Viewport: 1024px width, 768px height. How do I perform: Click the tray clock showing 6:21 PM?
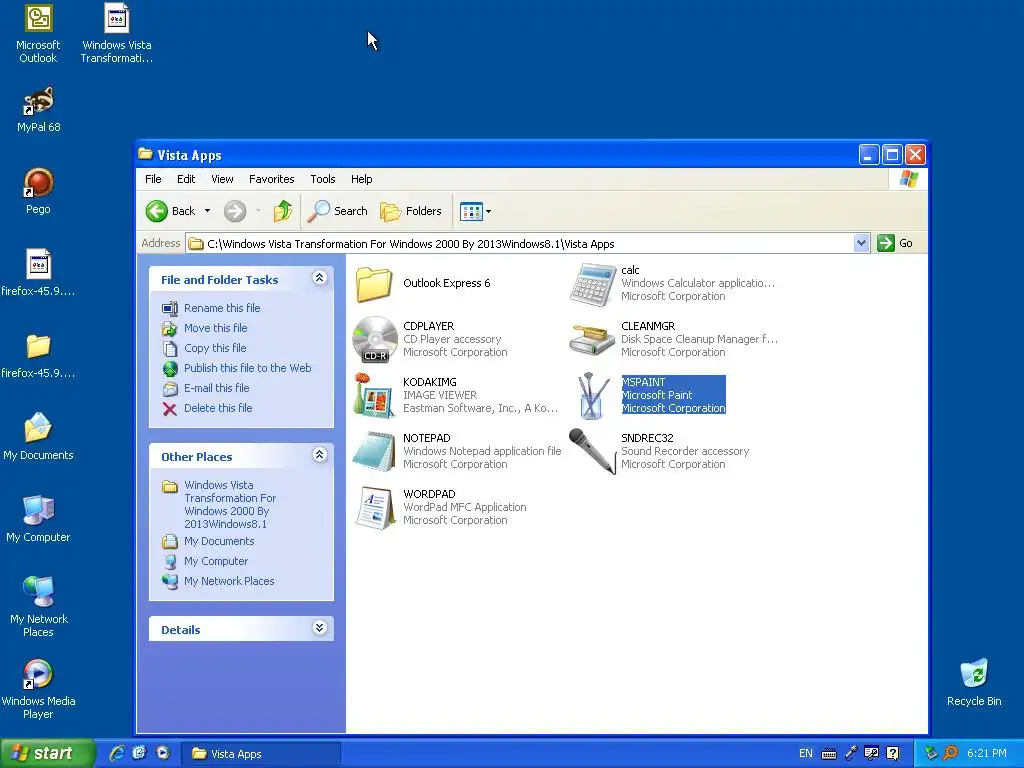[987, 754]
